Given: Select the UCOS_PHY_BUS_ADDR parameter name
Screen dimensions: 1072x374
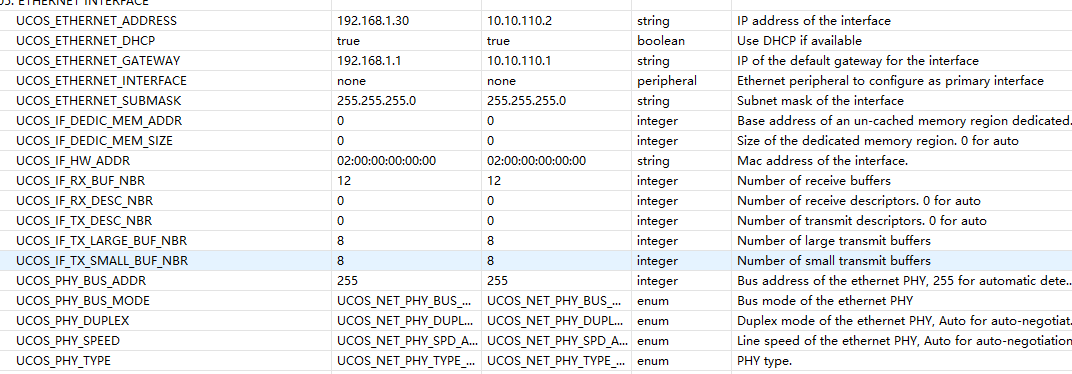Looking at the screenshot, I should 81,281.
